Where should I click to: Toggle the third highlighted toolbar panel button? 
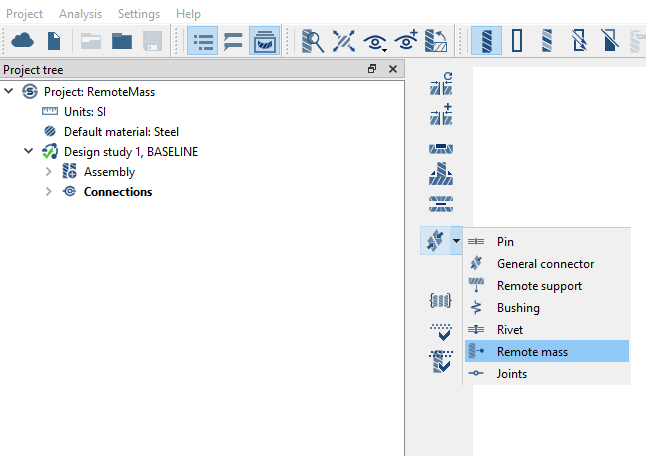(x=265, y=41)
